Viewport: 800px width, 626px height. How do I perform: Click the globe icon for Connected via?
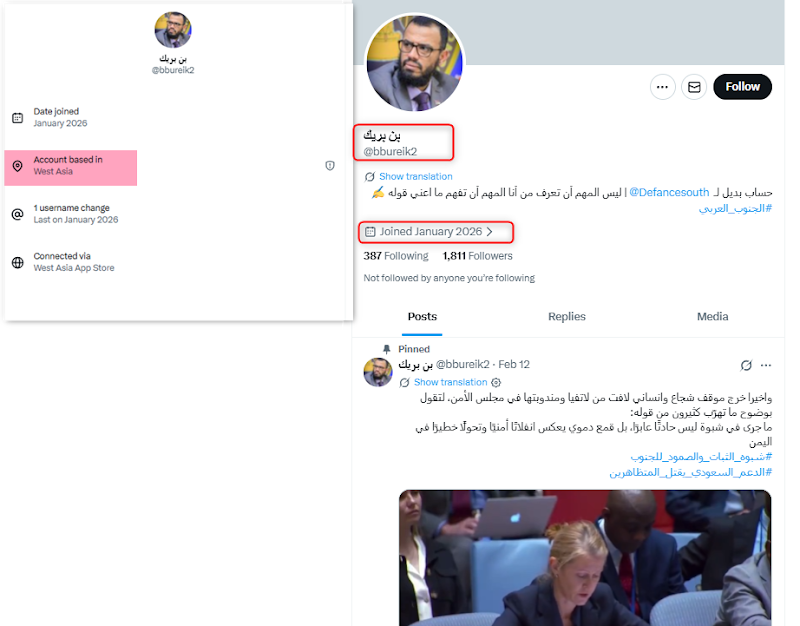(17, 262)
